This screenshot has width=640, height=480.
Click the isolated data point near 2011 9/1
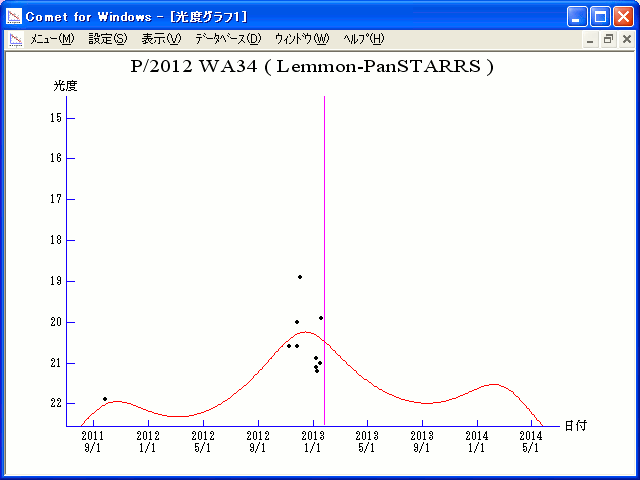coord(105,399)
